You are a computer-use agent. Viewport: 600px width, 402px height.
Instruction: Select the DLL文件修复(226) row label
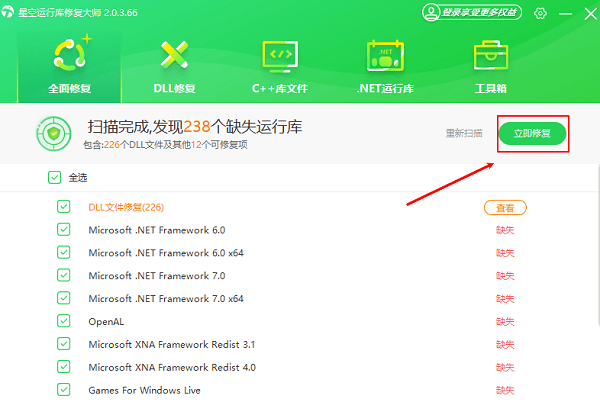tap(126, 207)
